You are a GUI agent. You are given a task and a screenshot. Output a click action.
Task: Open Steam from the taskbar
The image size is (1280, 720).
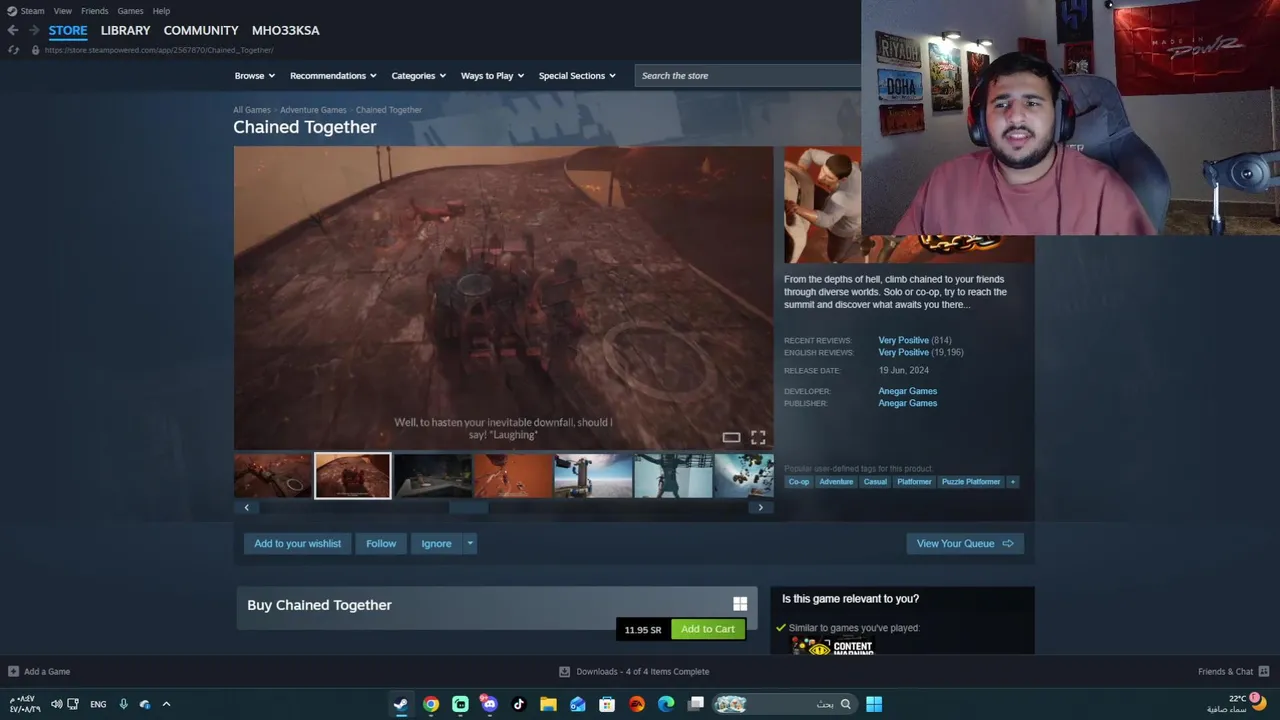(x=400, y=704)
